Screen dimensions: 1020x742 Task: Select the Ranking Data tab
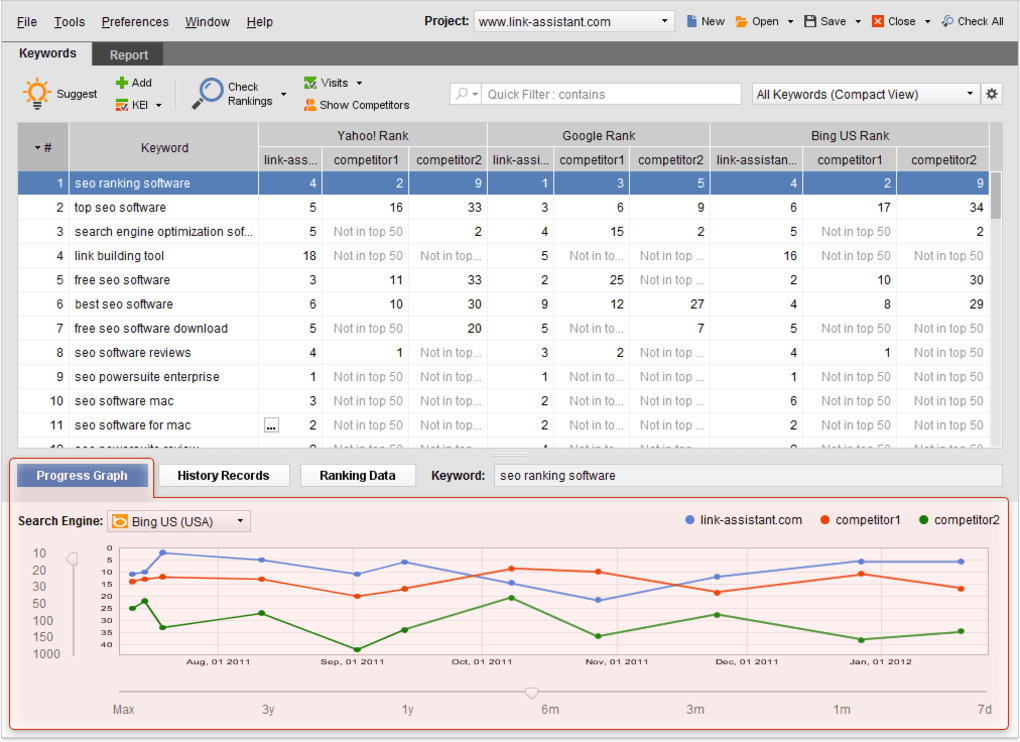357,475
